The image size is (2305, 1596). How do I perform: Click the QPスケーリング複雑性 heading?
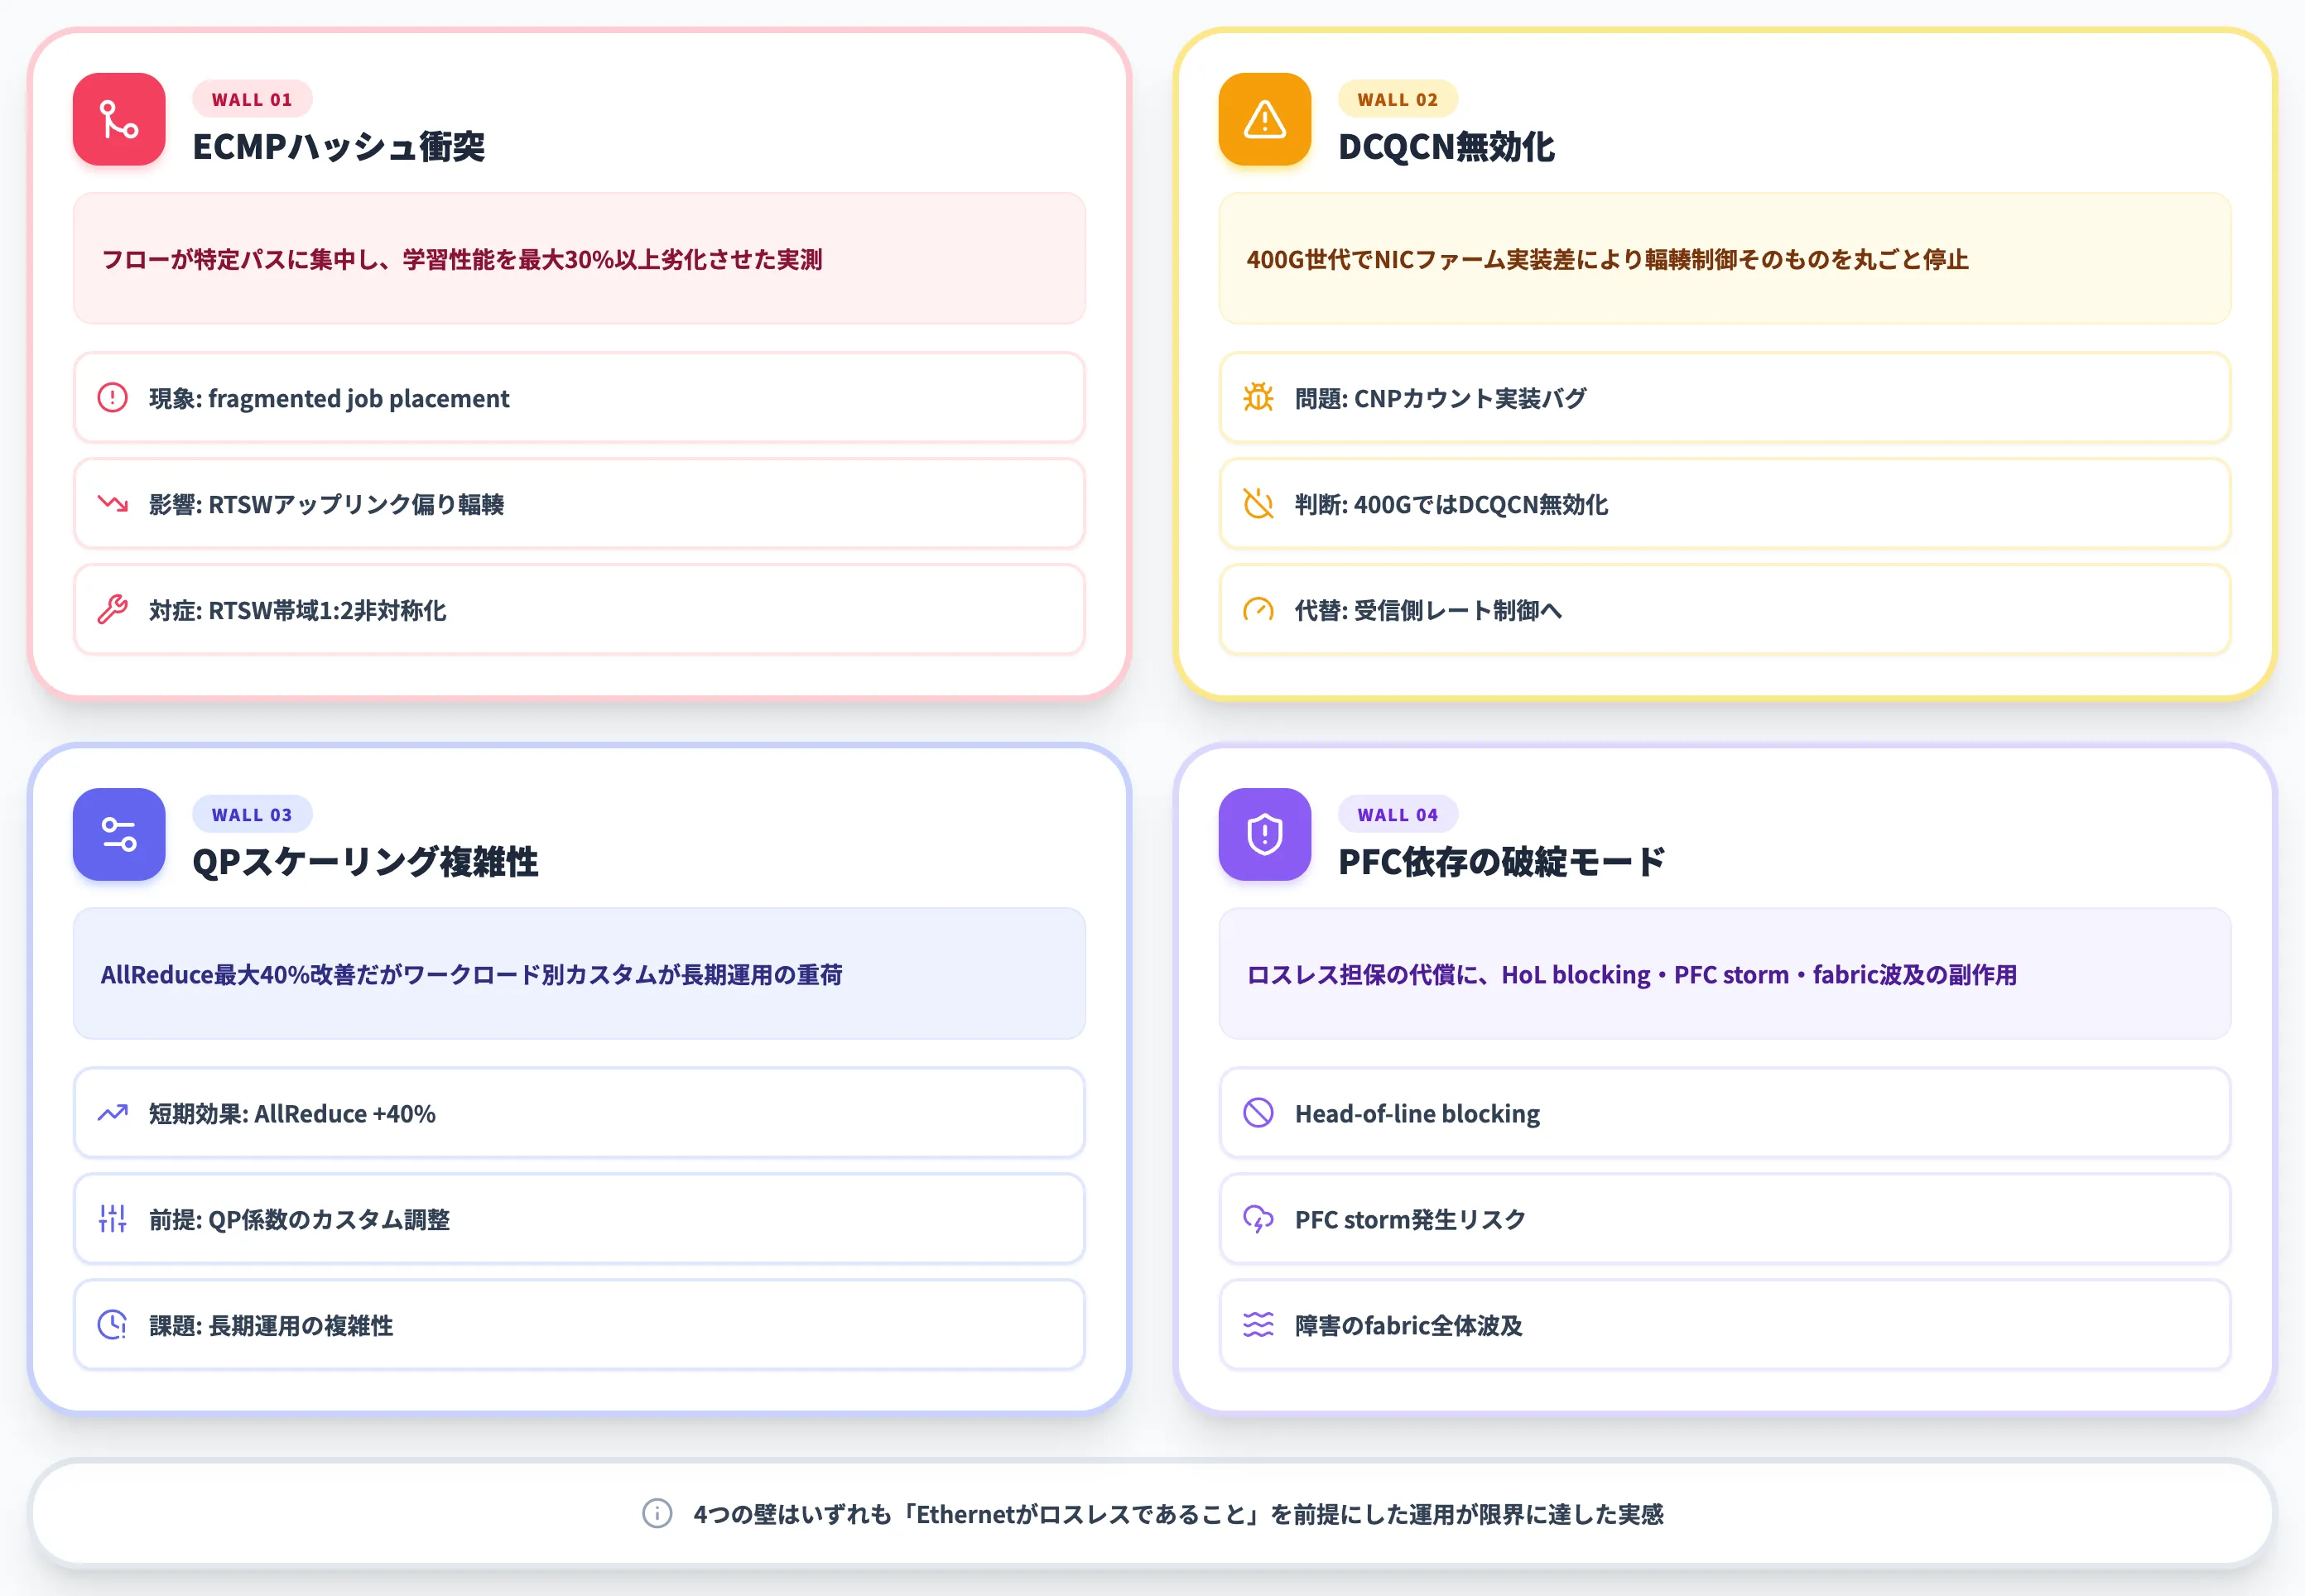[365, 862]
